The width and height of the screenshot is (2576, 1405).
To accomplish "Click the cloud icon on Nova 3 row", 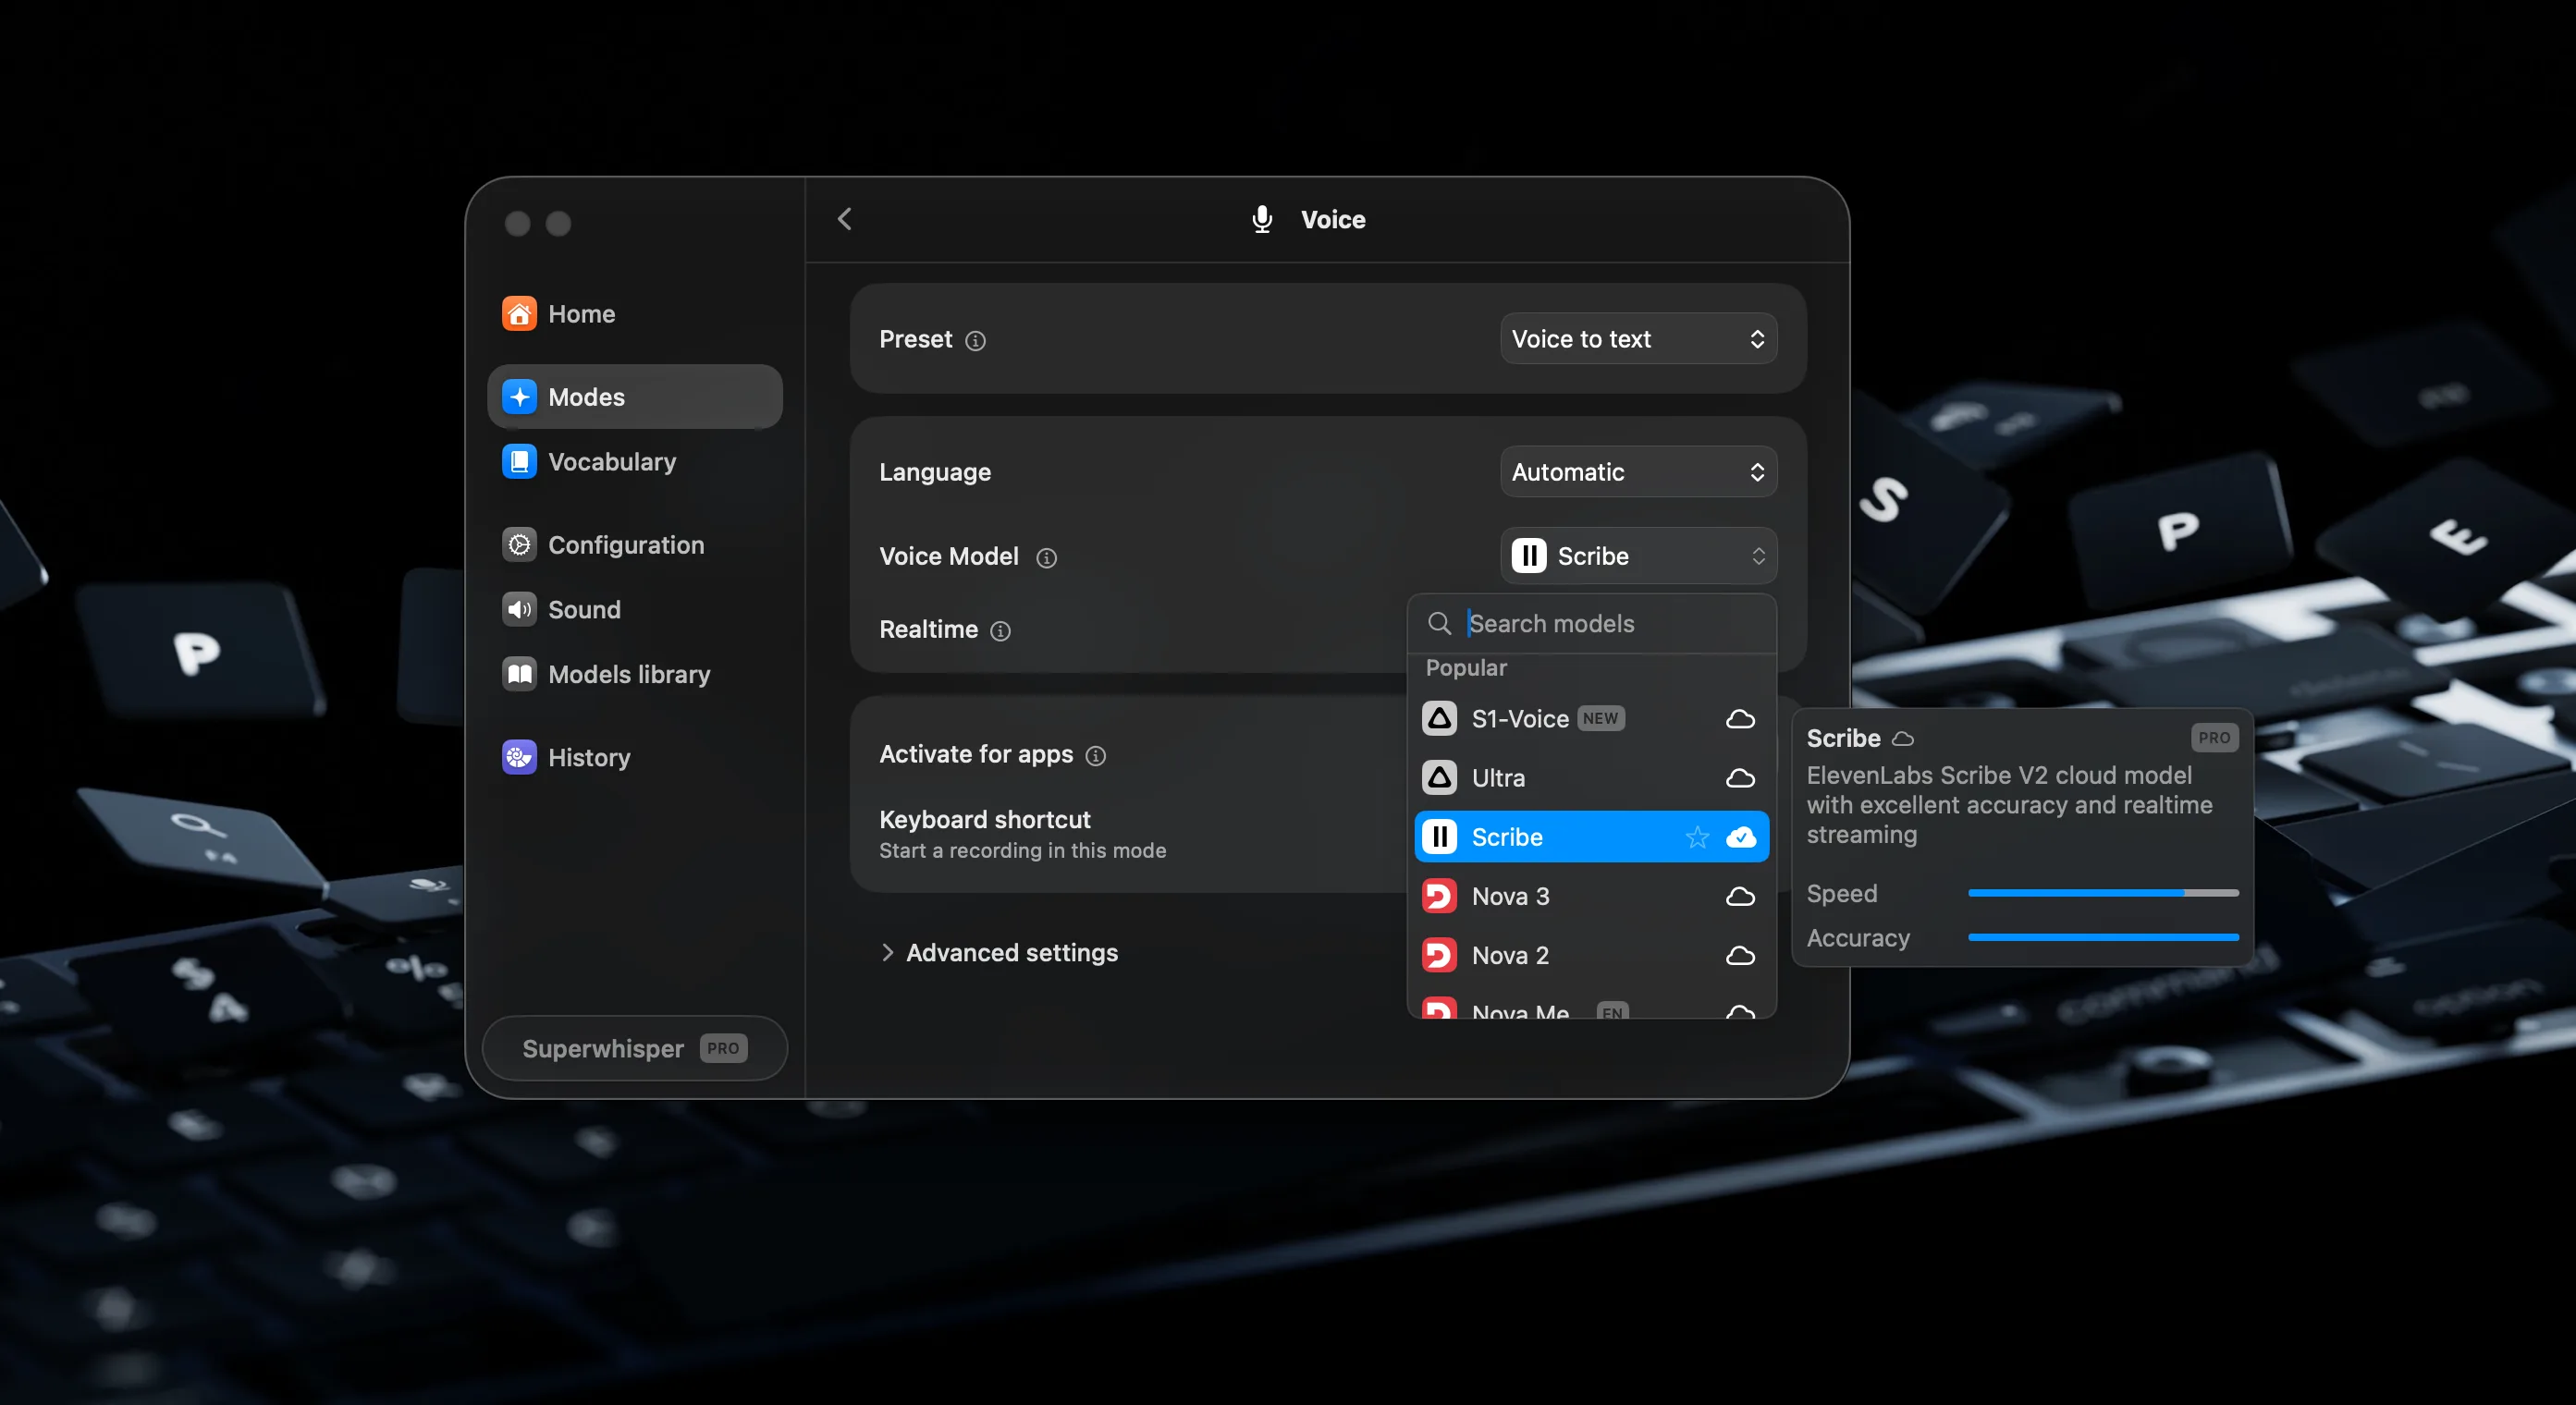I will (x=1740, y=896).
